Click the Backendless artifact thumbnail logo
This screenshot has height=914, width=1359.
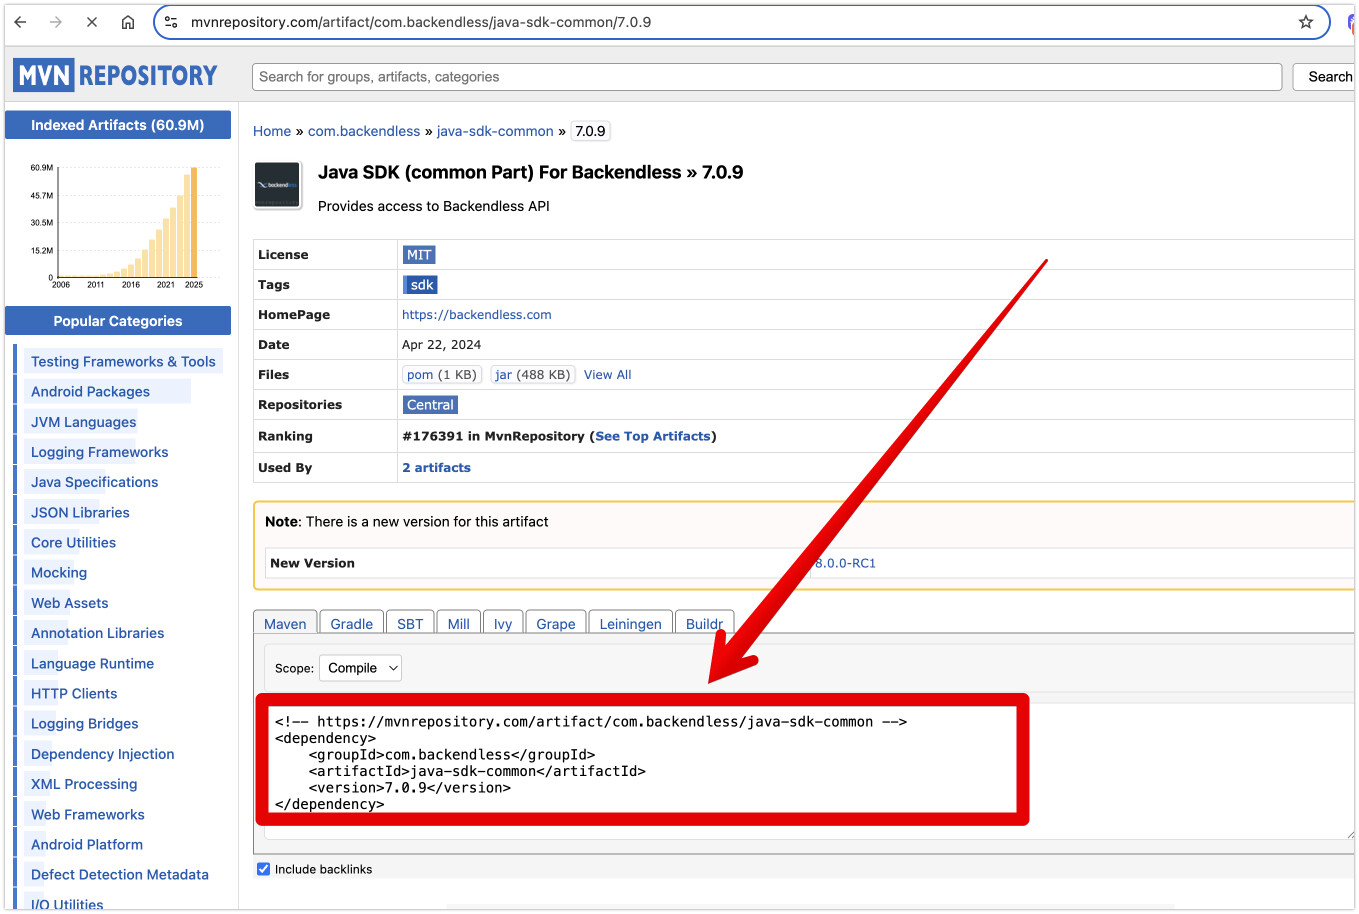(x=278, y=185)
